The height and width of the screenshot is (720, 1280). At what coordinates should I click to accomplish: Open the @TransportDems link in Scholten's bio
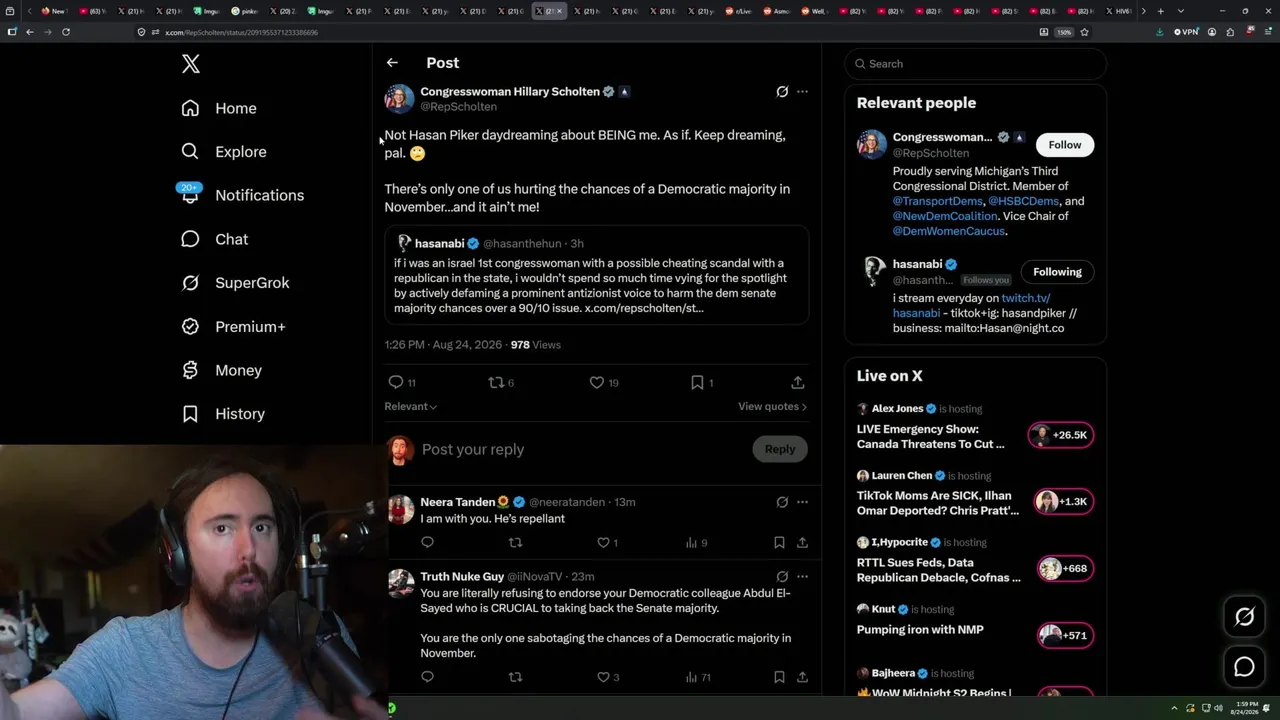pos(938,201)
